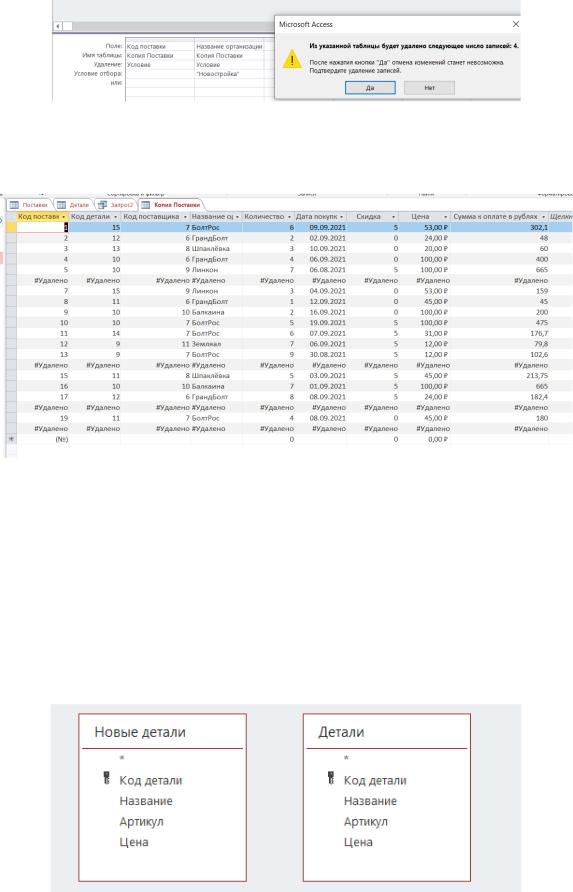Click the sum cell 302,1 in first row

point(501,227)
